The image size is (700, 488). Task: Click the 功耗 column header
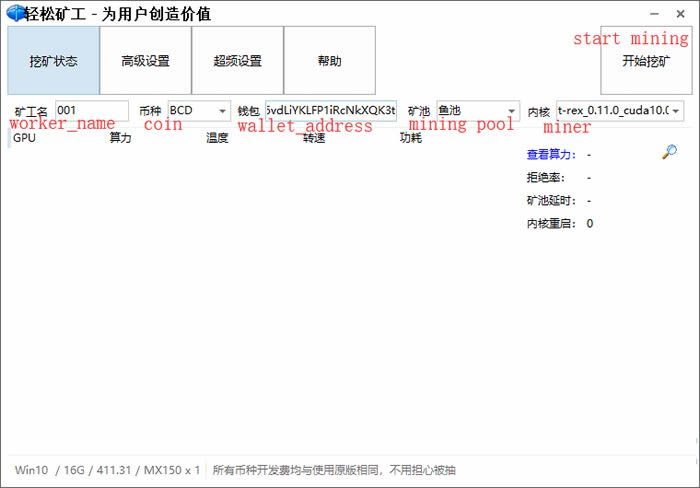pyautogui.click(x=410, y=138)
